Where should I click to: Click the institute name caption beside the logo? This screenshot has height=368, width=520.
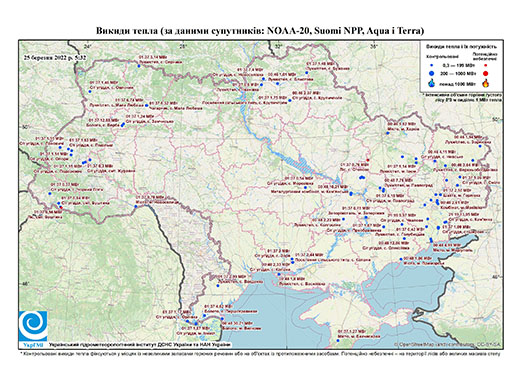coord(139,345)
